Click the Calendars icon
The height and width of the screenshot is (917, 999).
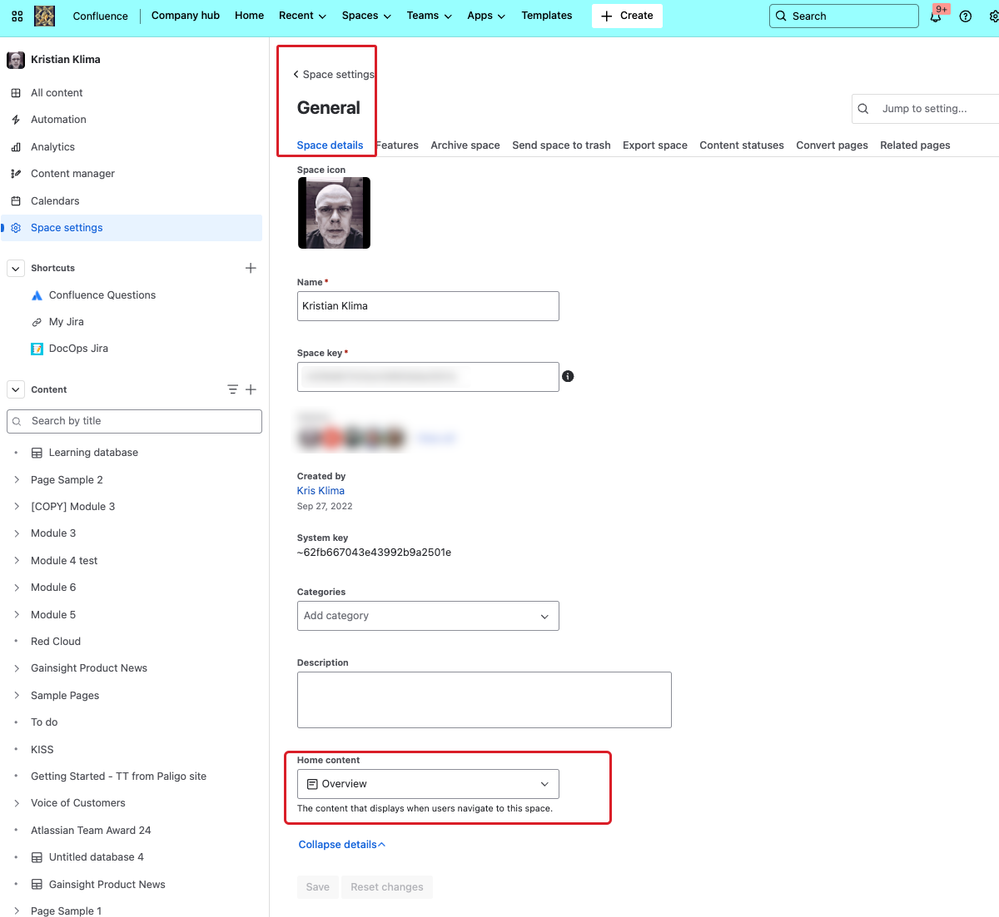(16, 201)
